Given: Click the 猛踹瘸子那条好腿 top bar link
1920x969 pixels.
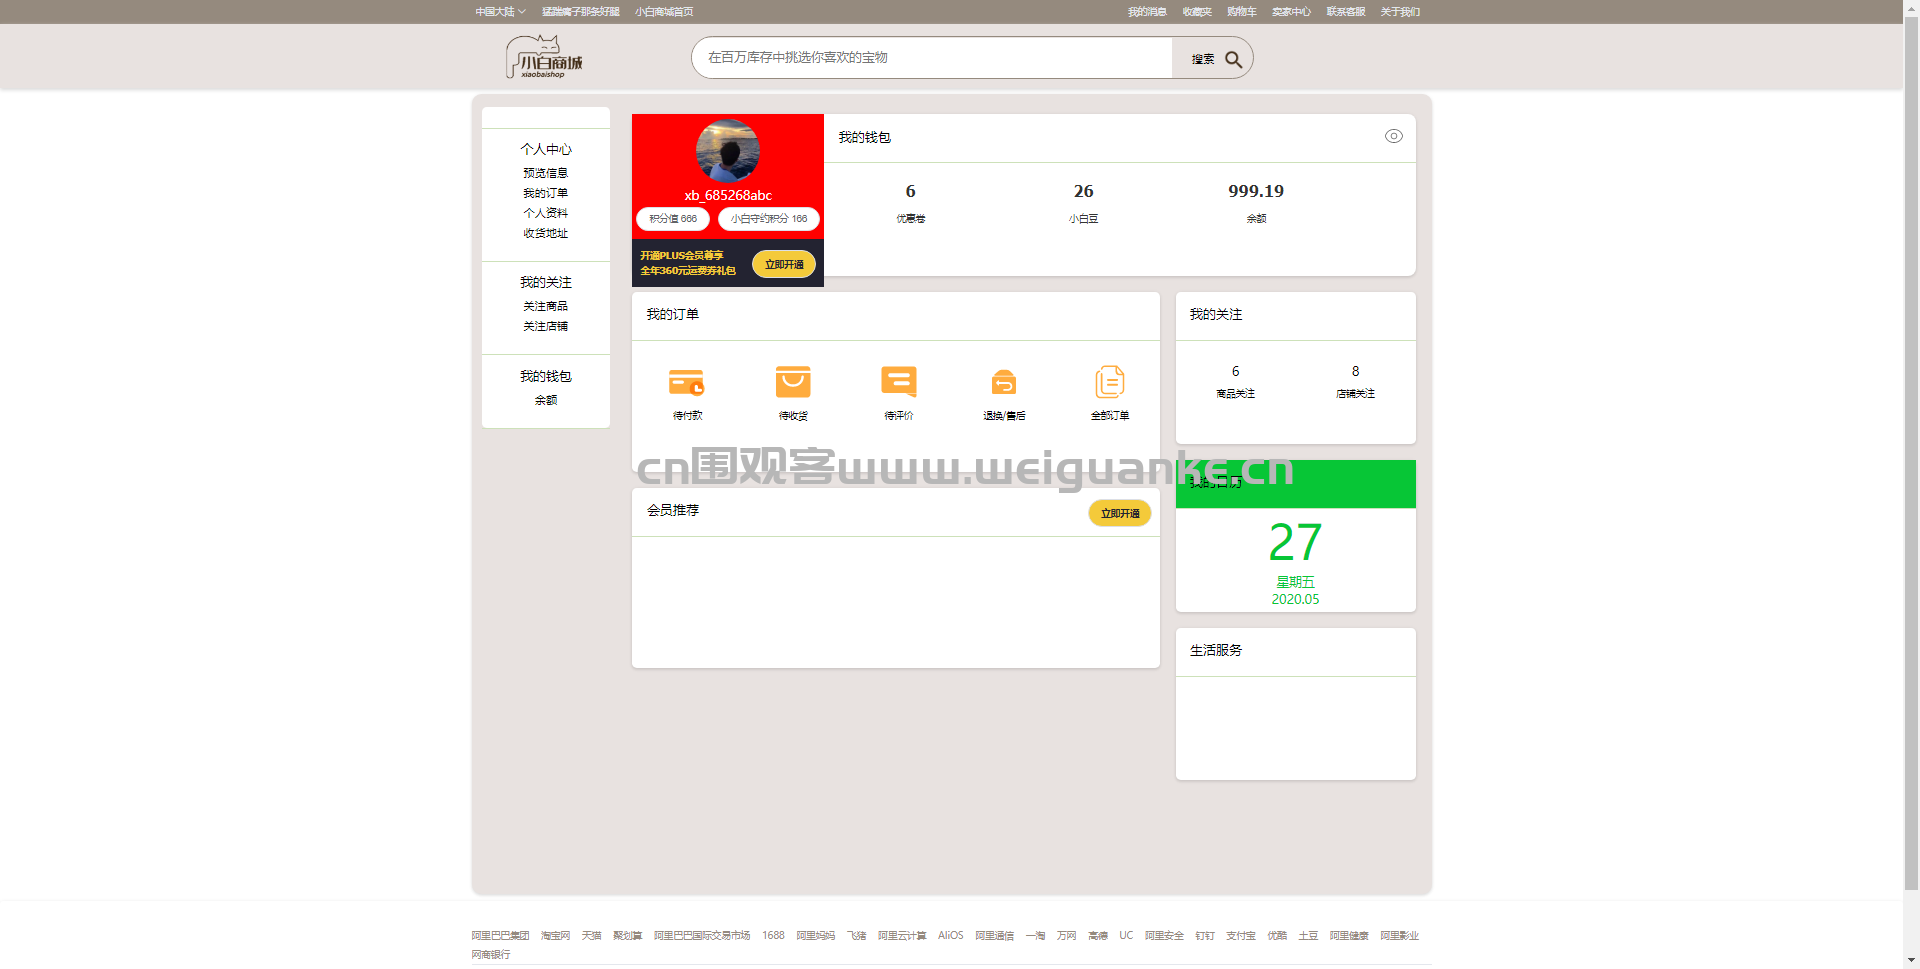Looking at the screenshot, I should point(581,12).
